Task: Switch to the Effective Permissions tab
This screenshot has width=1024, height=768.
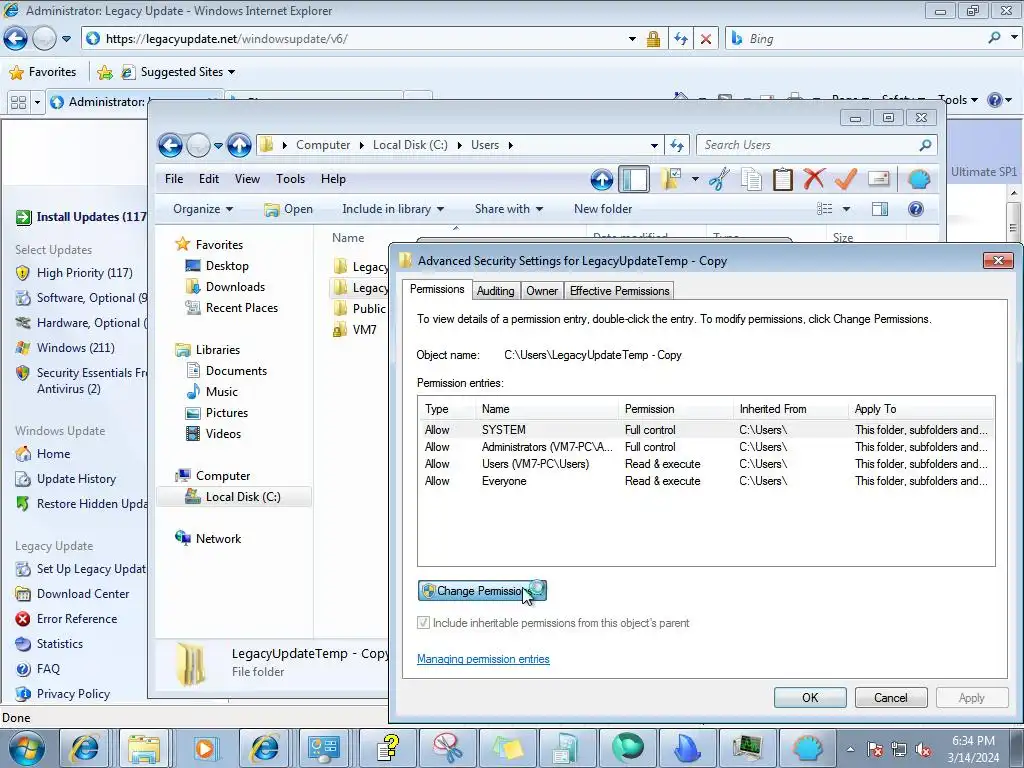Action: (620, 291)
